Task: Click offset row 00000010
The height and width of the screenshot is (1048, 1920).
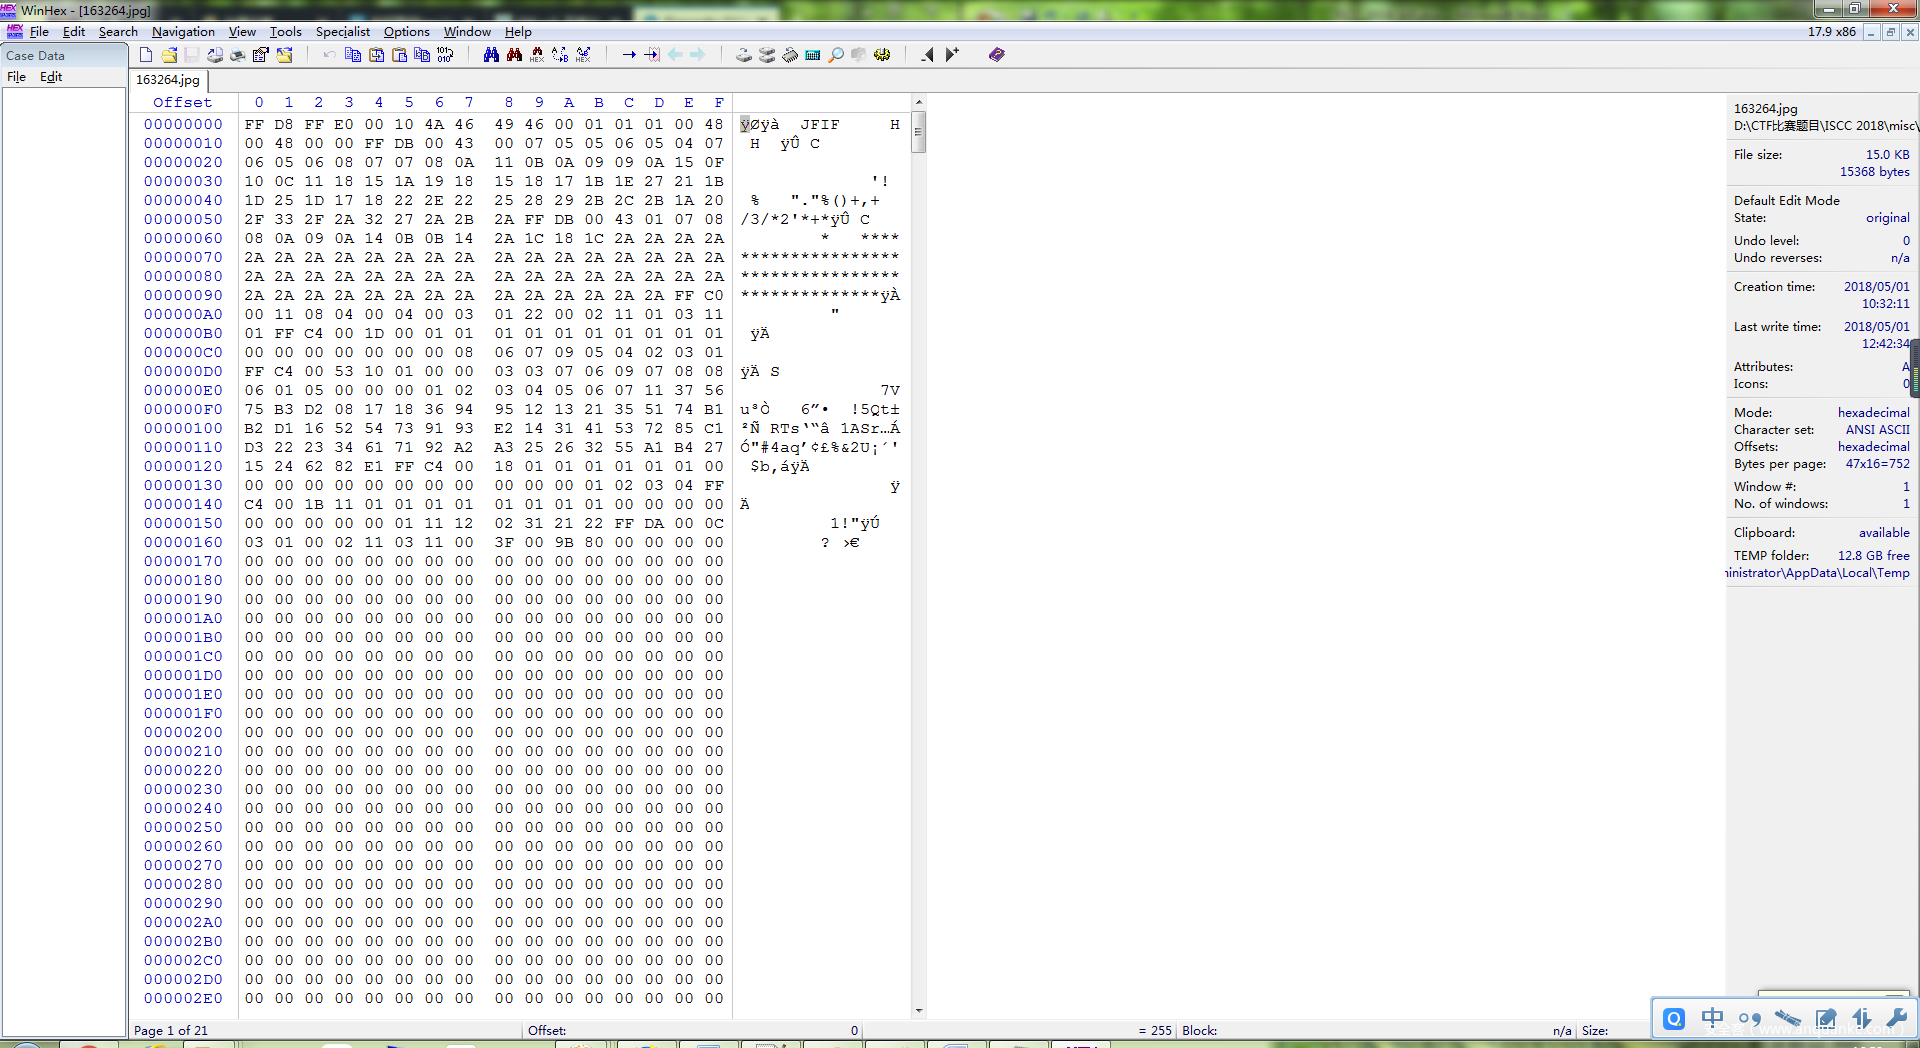Action: pos(183,144)
